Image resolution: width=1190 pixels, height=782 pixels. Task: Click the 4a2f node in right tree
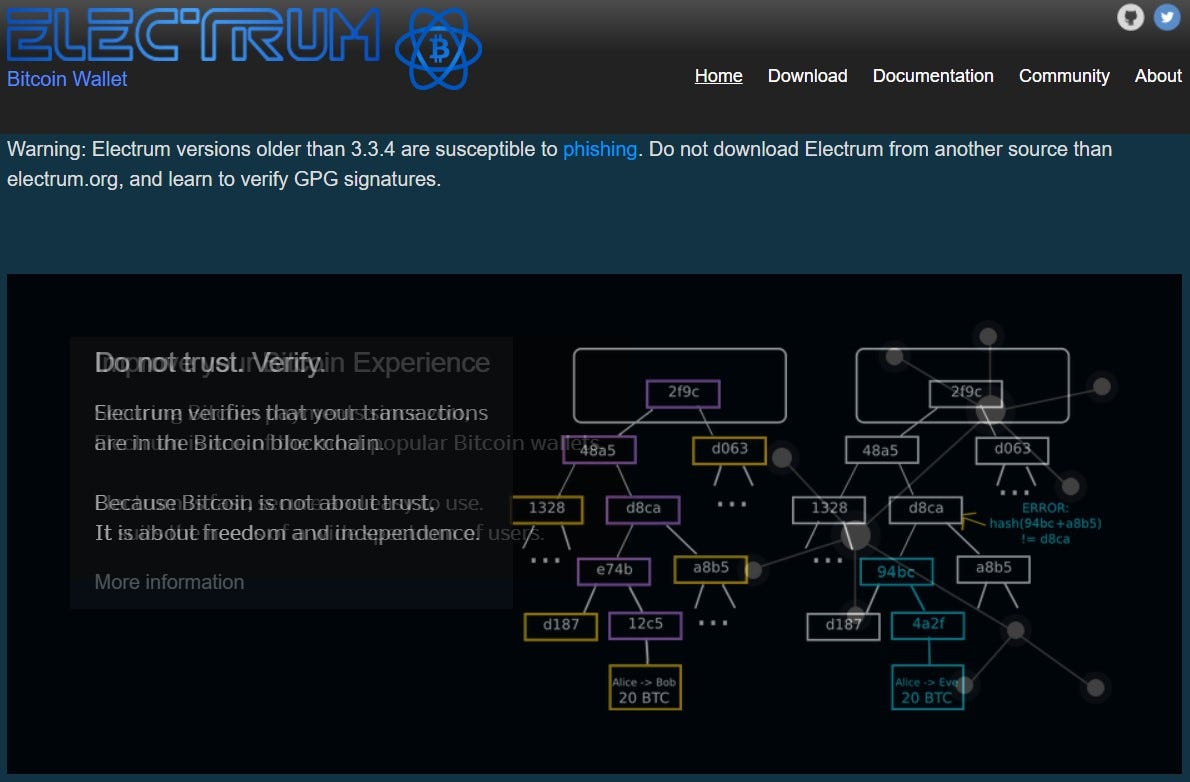[x=928, y=625]
